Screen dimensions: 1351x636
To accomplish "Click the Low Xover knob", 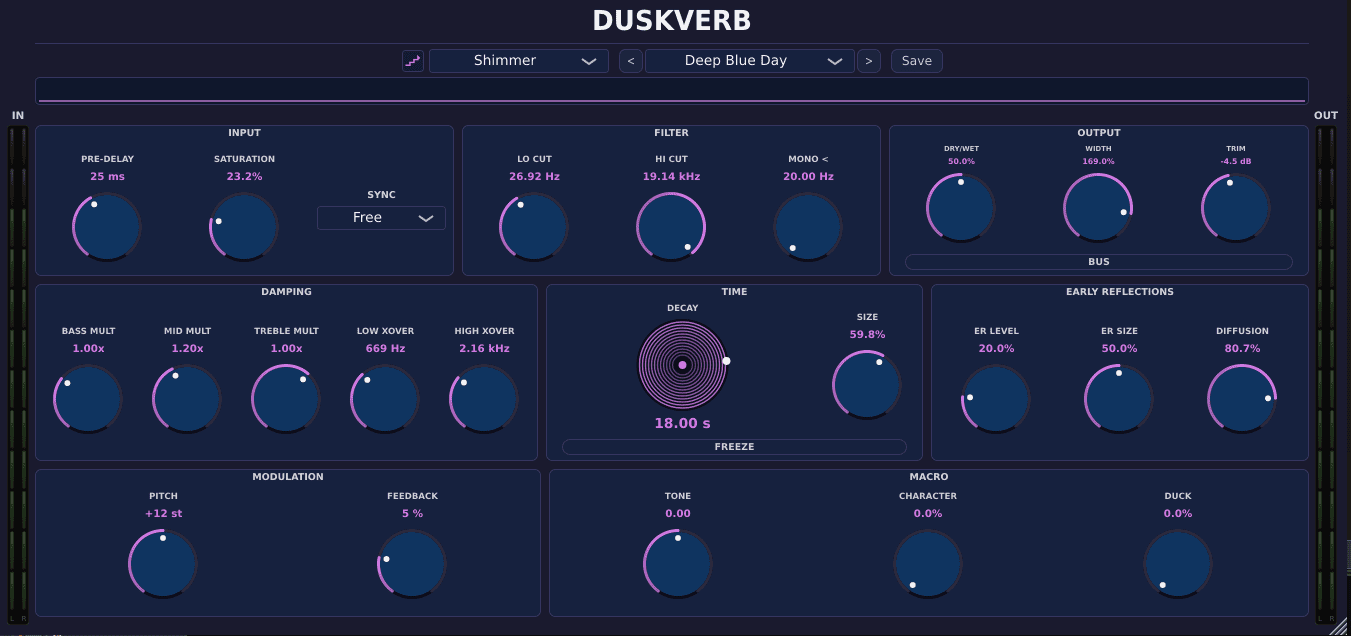I will pos(385,398).
